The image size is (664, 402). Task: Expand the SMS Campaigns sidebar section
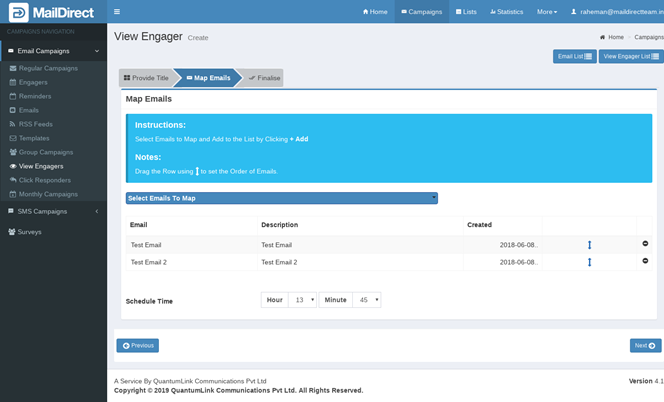click(x=53, y=211)
